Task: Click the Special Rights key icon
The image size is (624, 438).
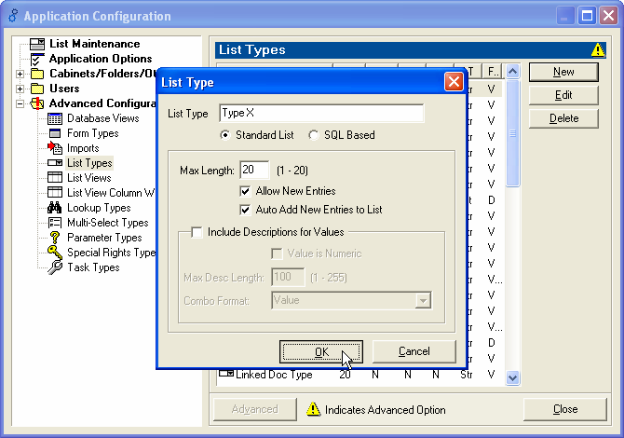Action: [x=55, y=252]
